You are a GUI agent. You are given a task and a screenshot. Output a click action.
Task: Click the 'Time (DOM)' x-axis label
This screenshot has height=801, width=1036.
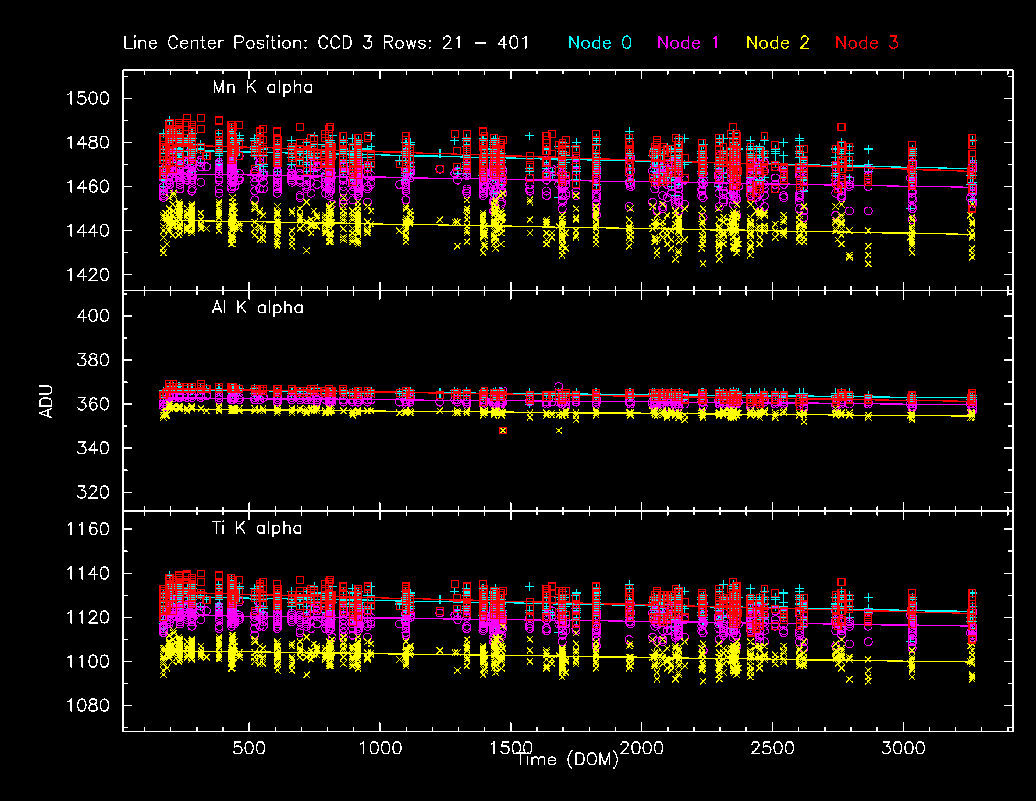(x=568, y=761)
